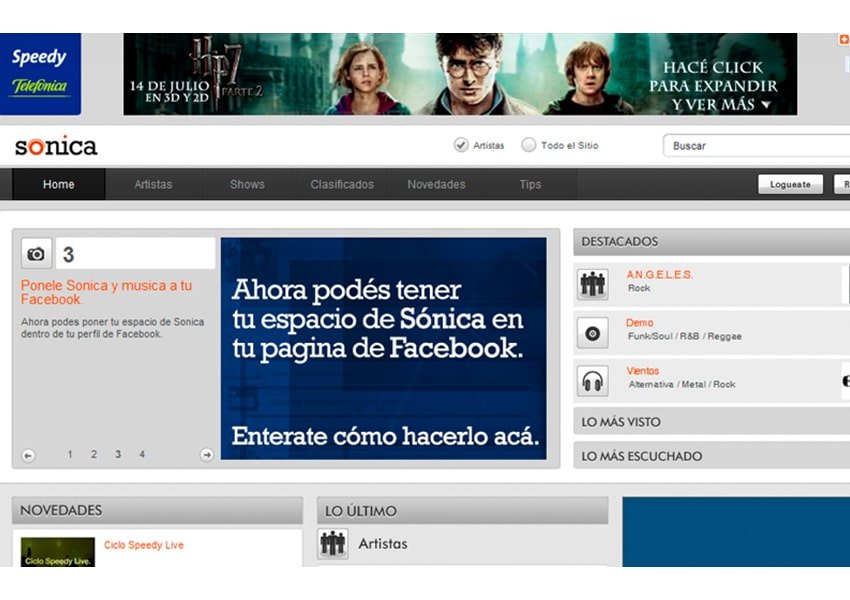The image size is (850, 600).
Task: Click the disc icon next to Demo
Action: pyautogui.click(x=593, y=332)
